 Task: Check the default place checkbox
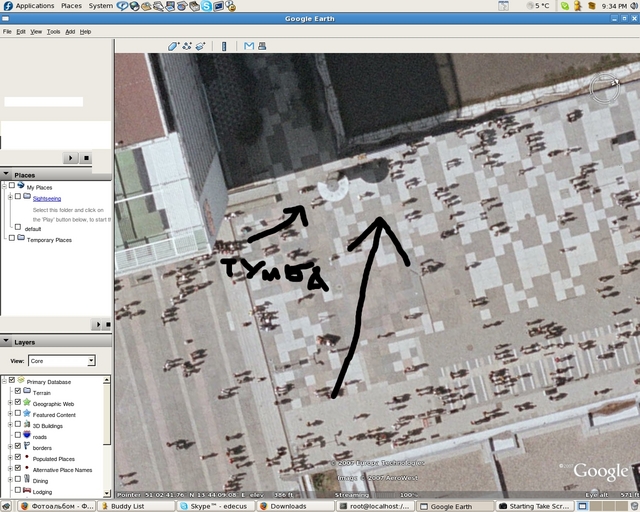18,227
